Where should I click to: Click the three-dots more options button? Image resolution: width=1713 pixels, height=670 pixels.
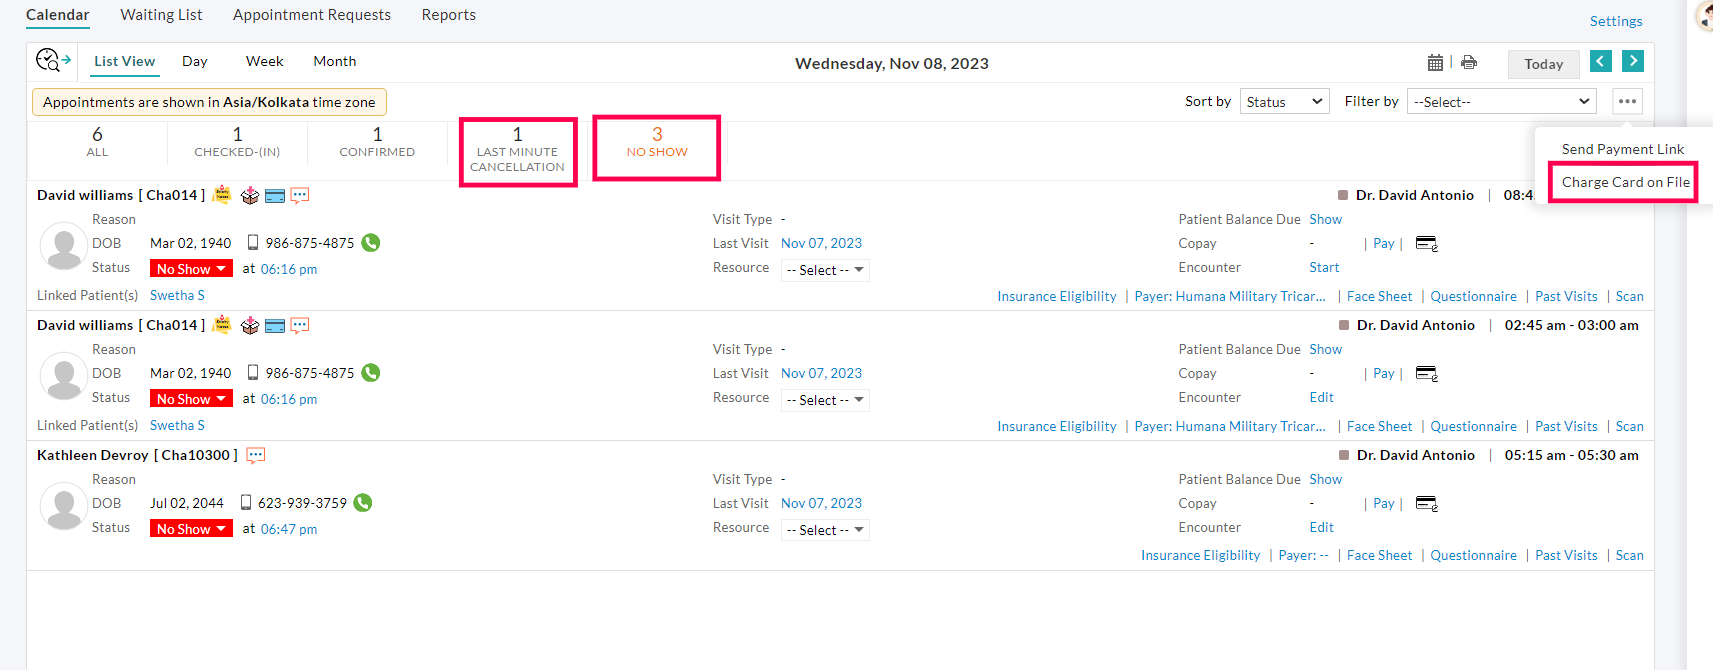1627,102
